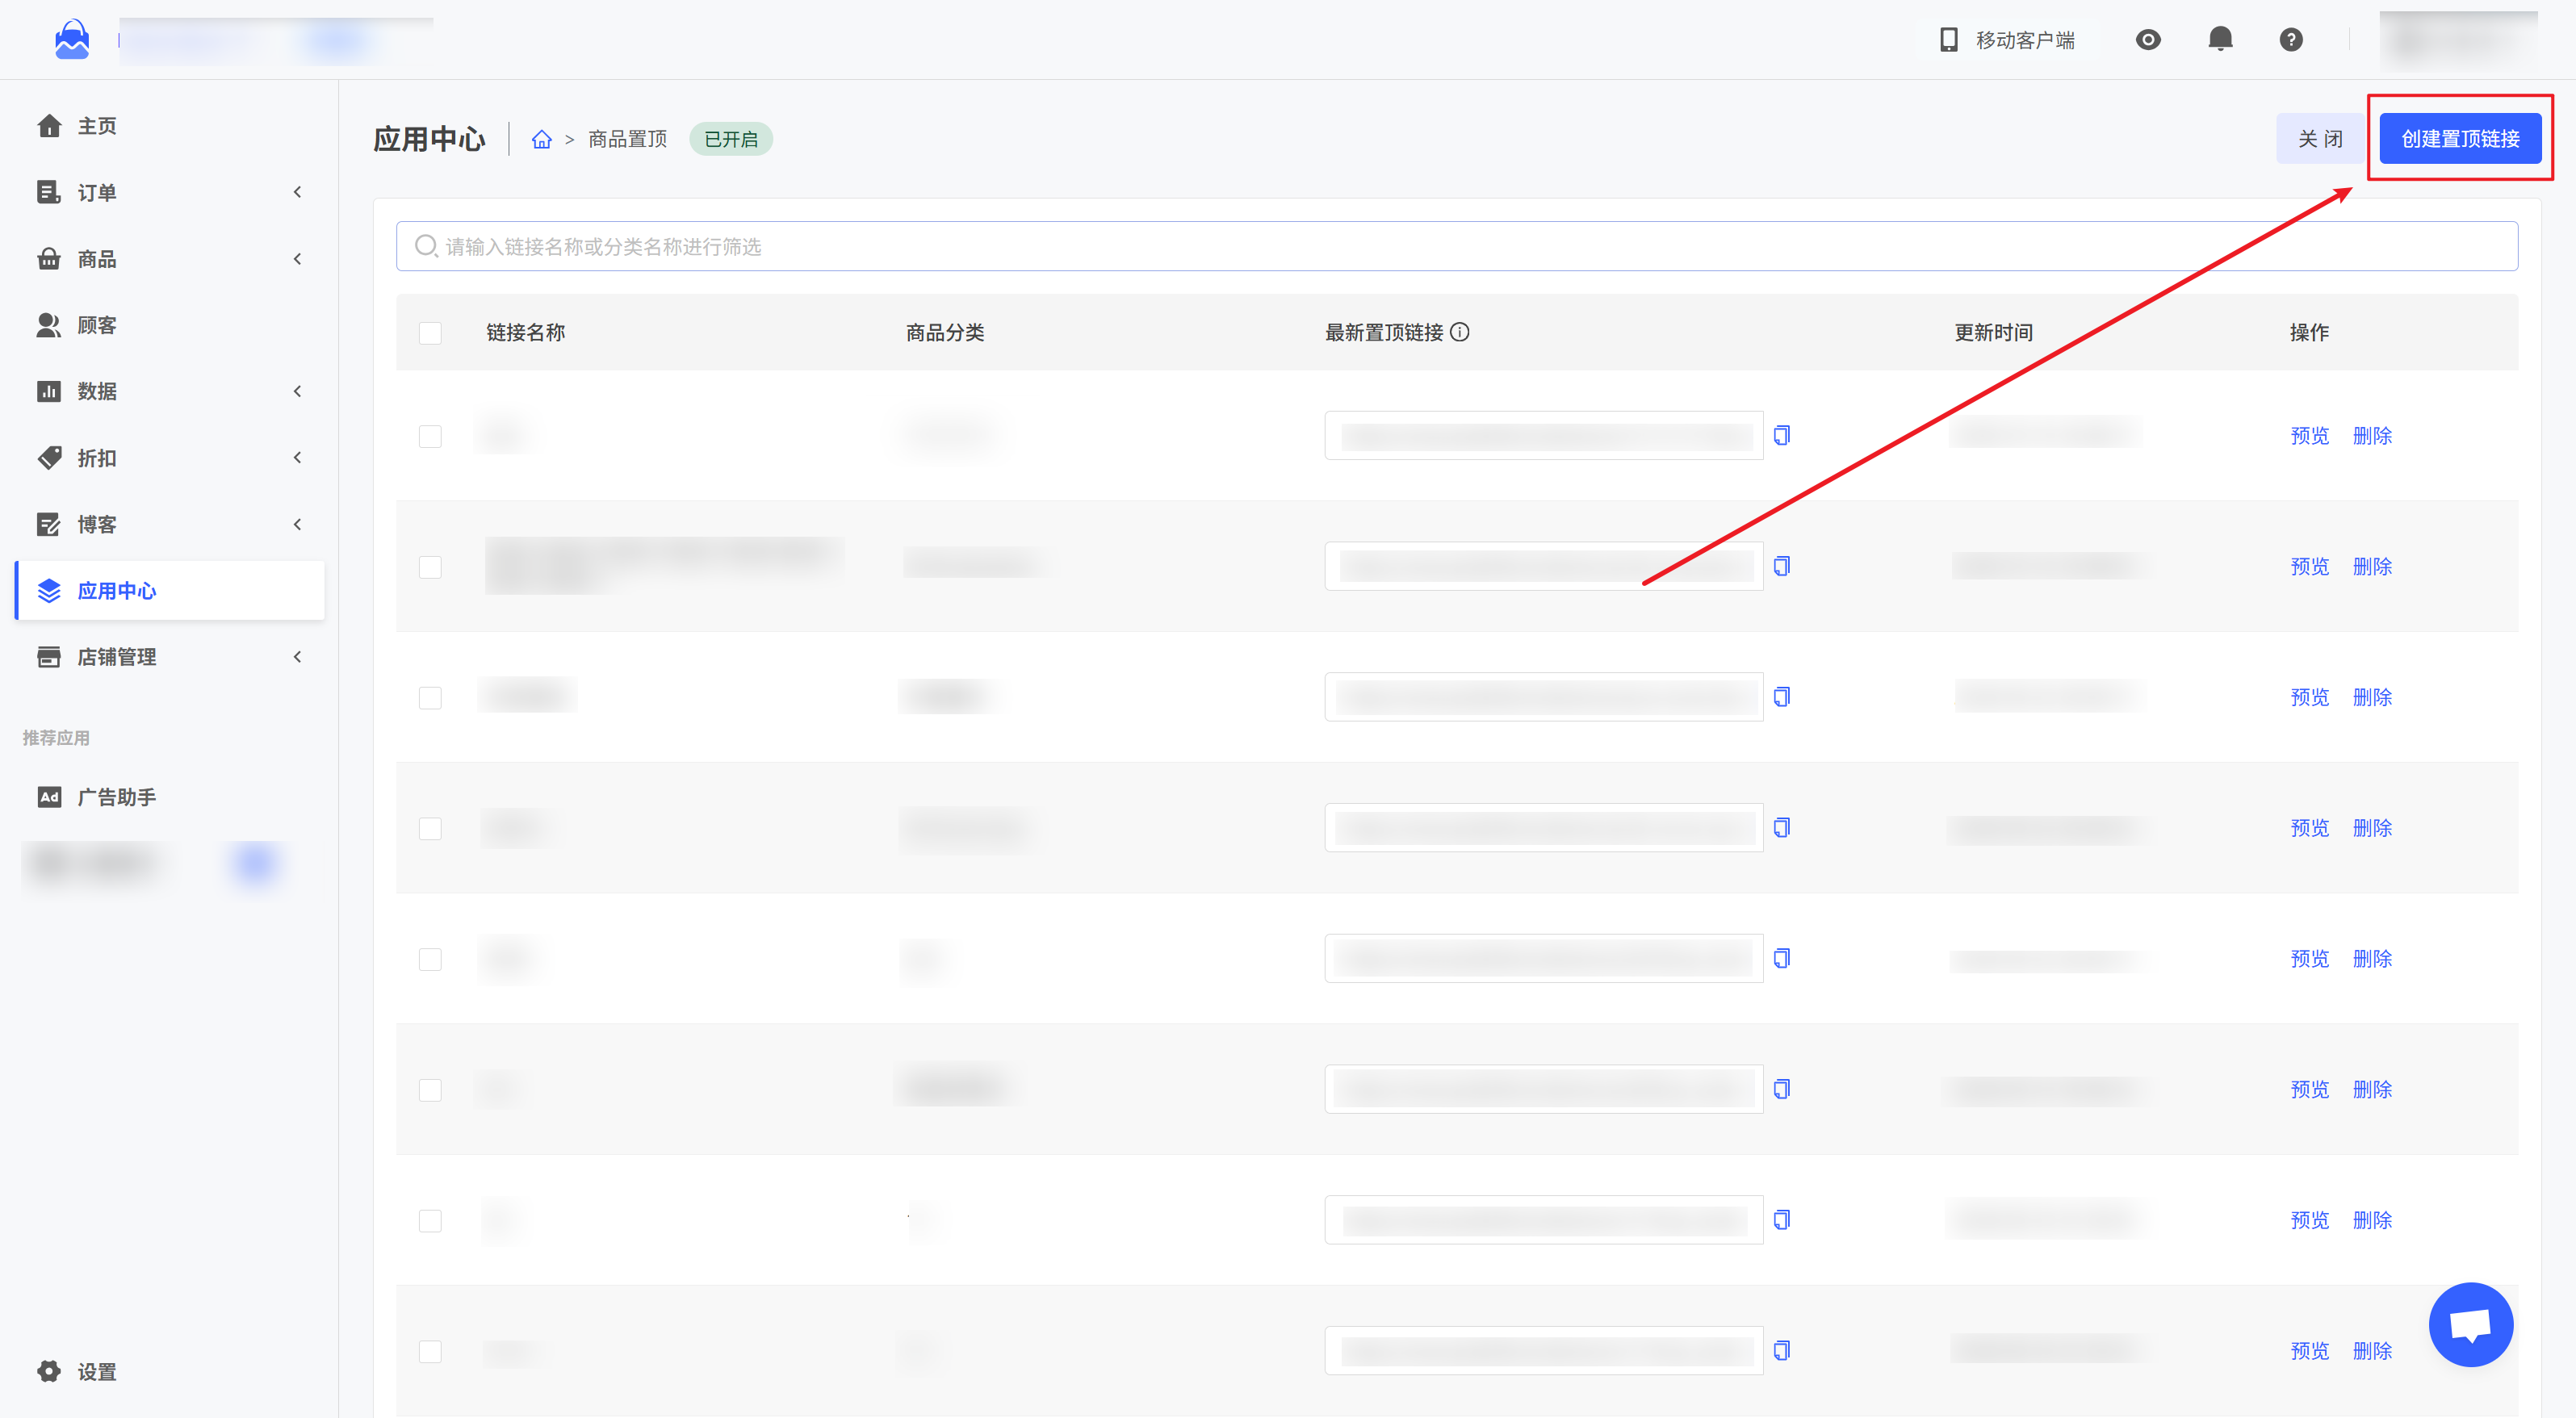Check the first row's checkbox
This screenshot has width=2576, height=1418.
pos(430,436)
